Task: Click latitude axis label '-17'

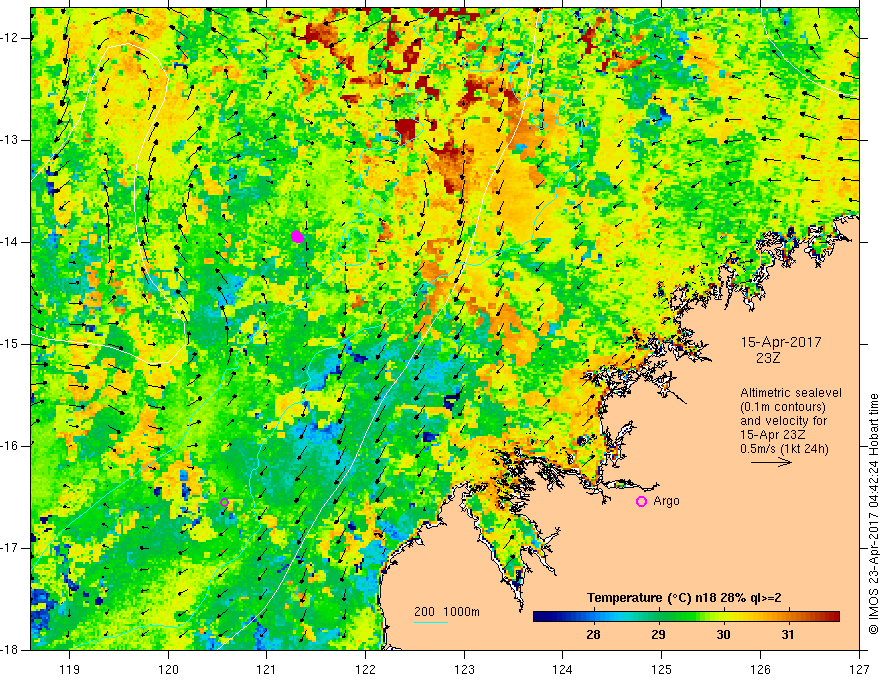Action: coord(10,548)
